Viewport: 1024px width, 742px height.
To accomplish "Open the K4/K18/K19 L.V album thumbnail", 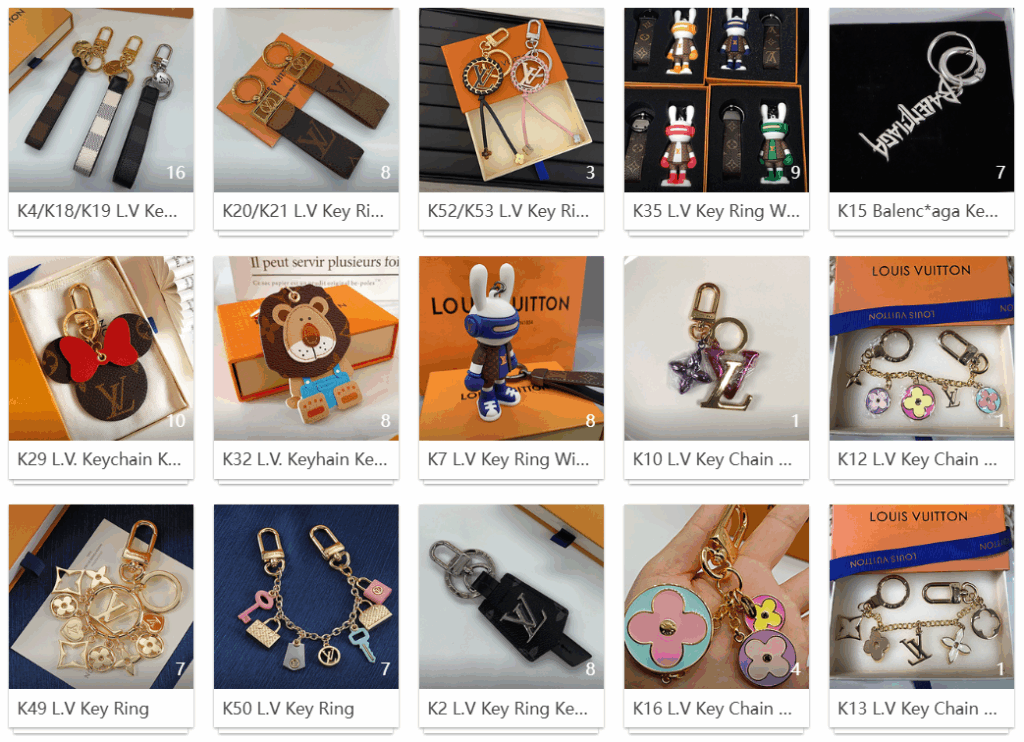I will coord(101,100).
